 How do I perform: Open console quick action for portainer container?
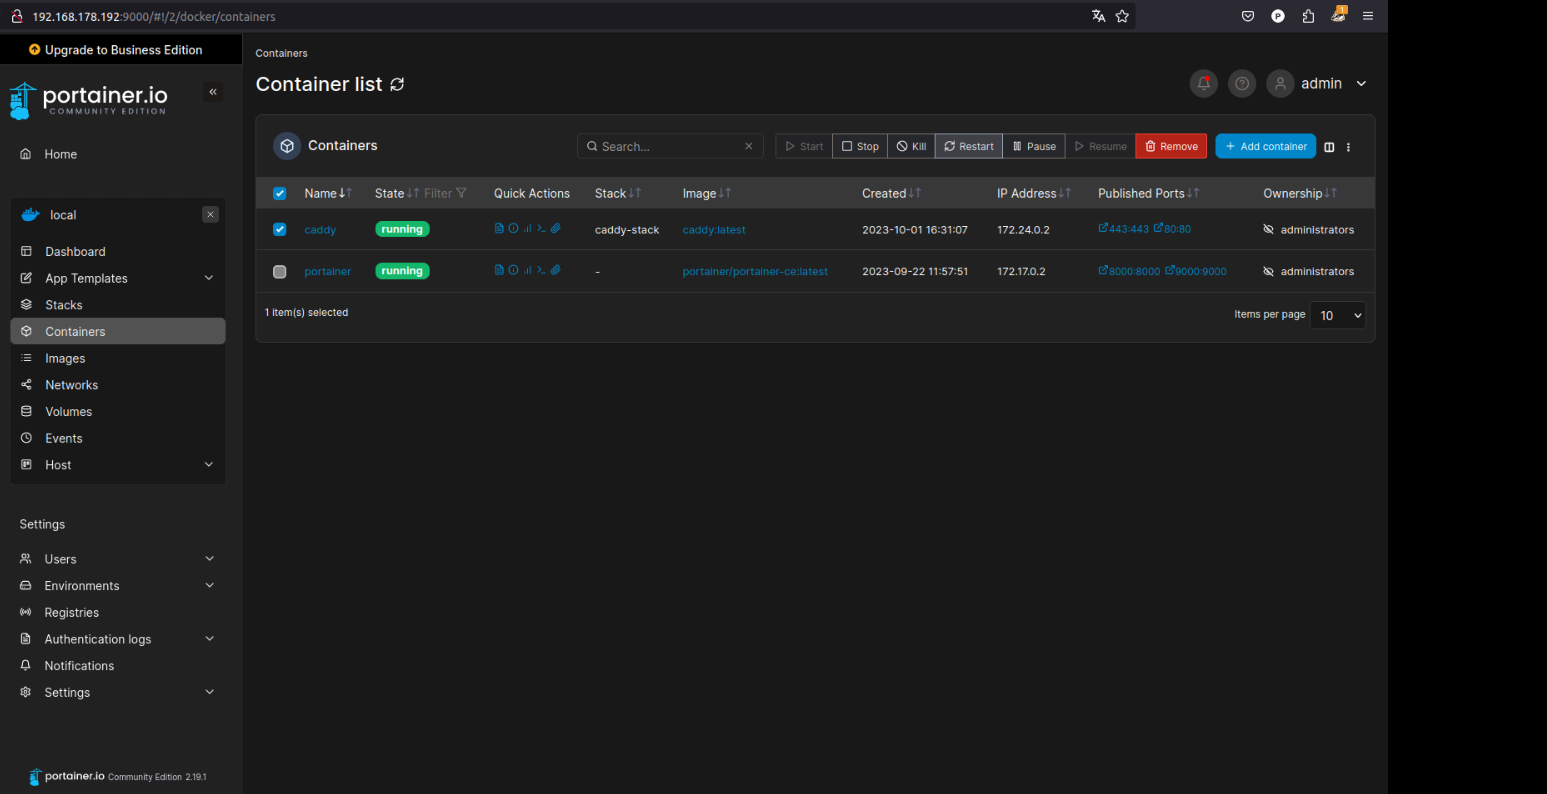(x=541, y=271)
